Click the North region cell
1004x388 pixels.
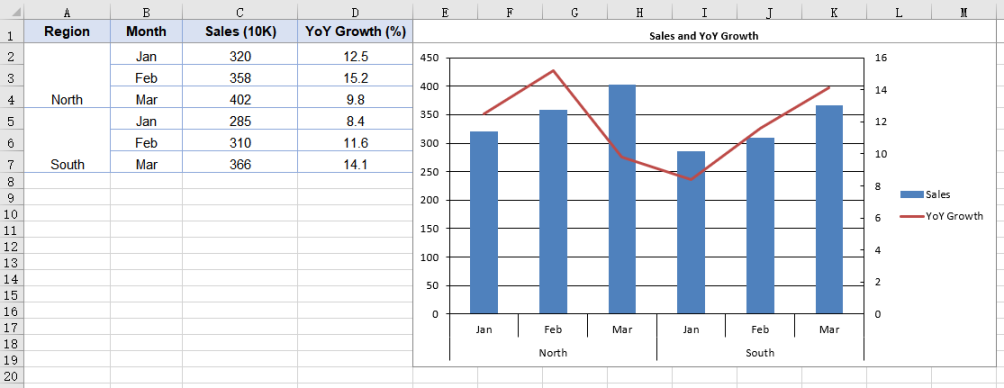(x=67, y=76)
